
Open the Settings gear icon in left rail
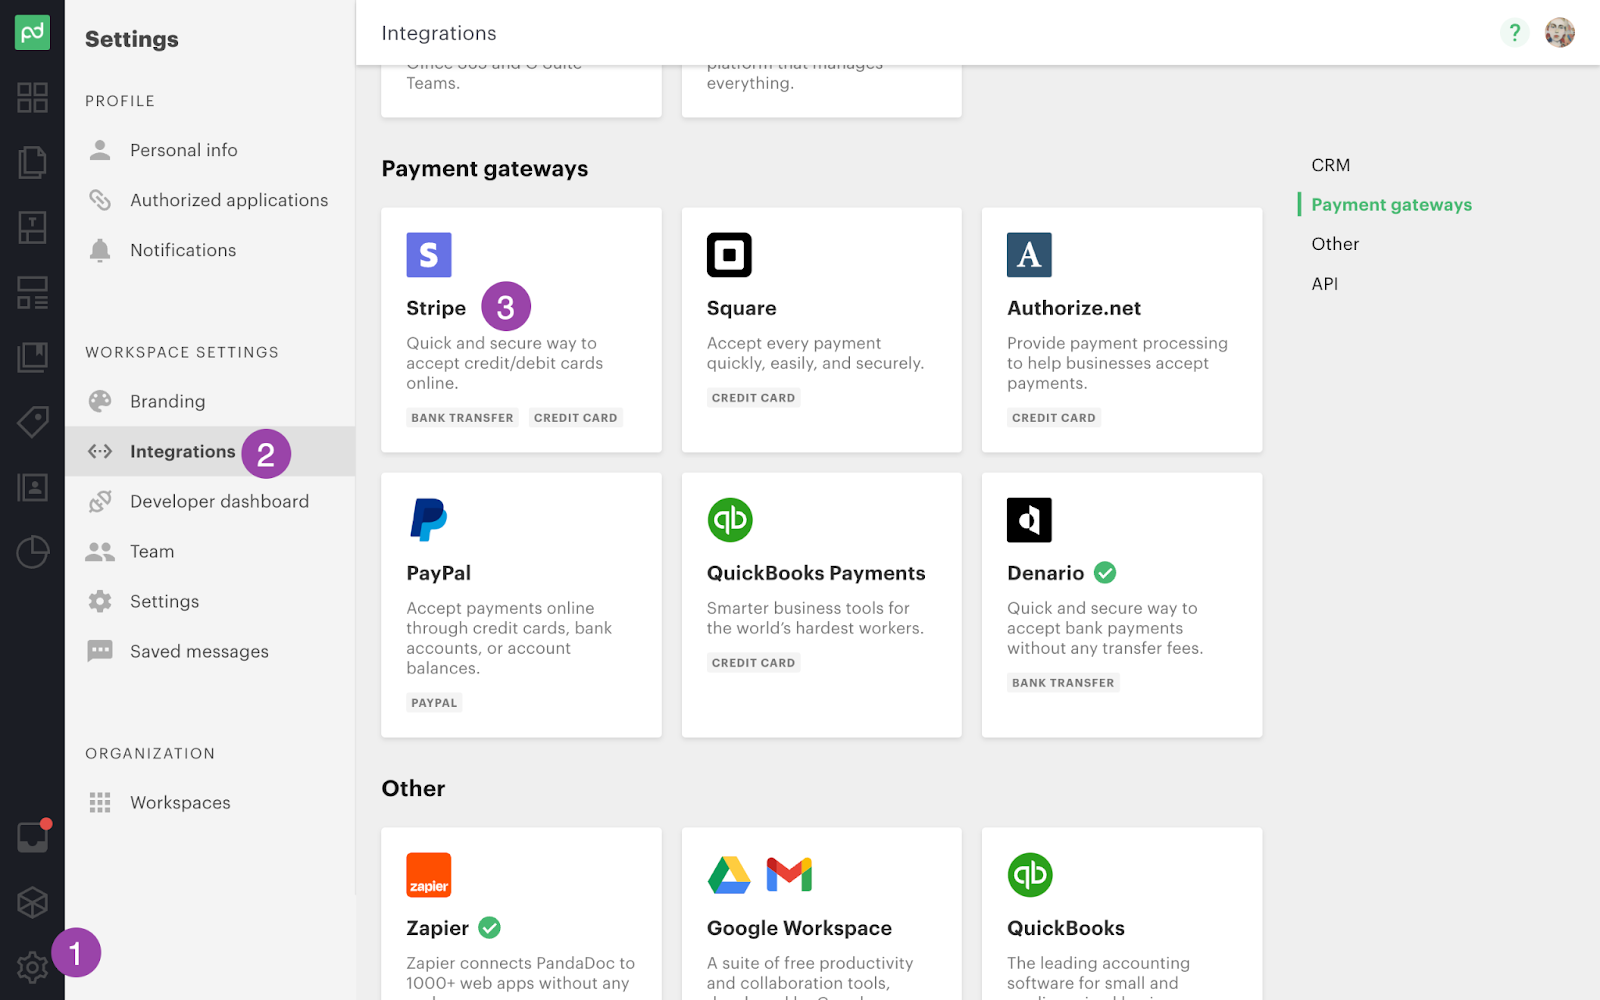click(32, 967)
